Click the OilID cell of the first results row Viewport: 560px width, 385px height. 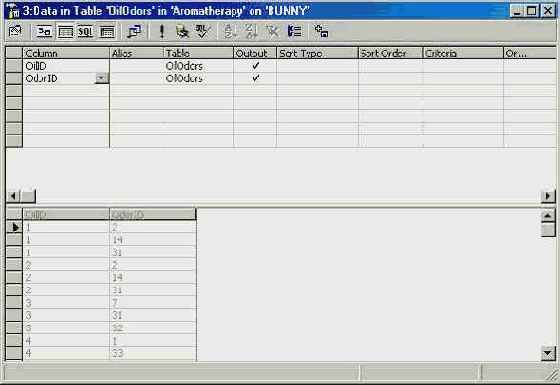point(66,227)
